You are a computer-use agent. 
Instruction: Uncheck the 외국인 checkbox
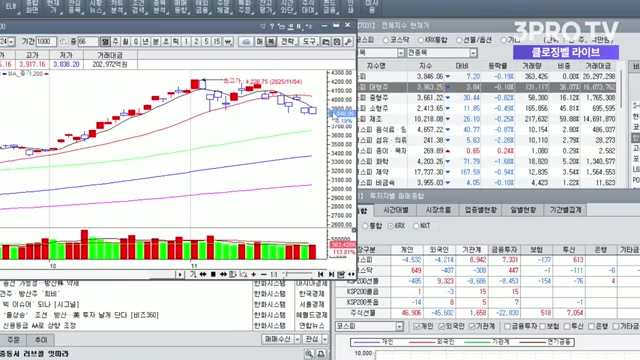tap(441, 326)
